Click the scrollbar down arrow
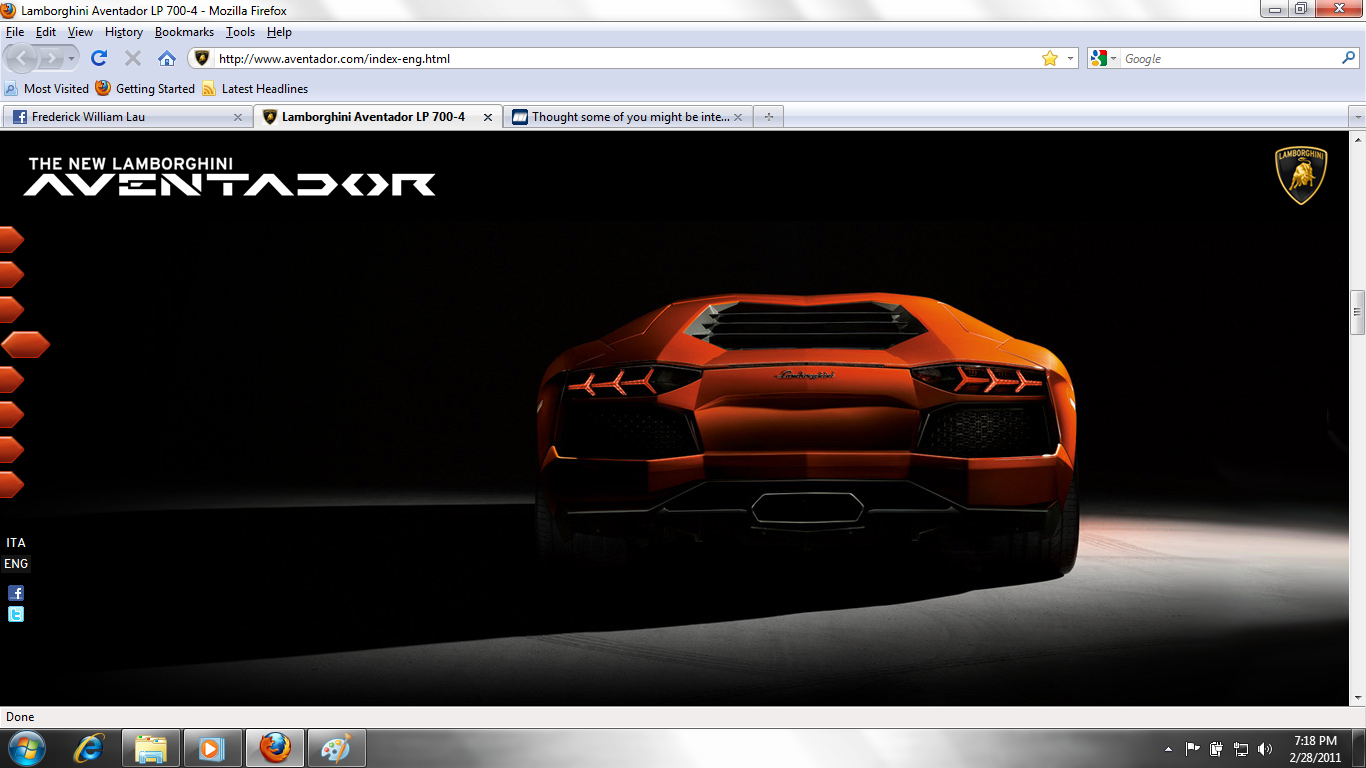 coord(1357,697)
